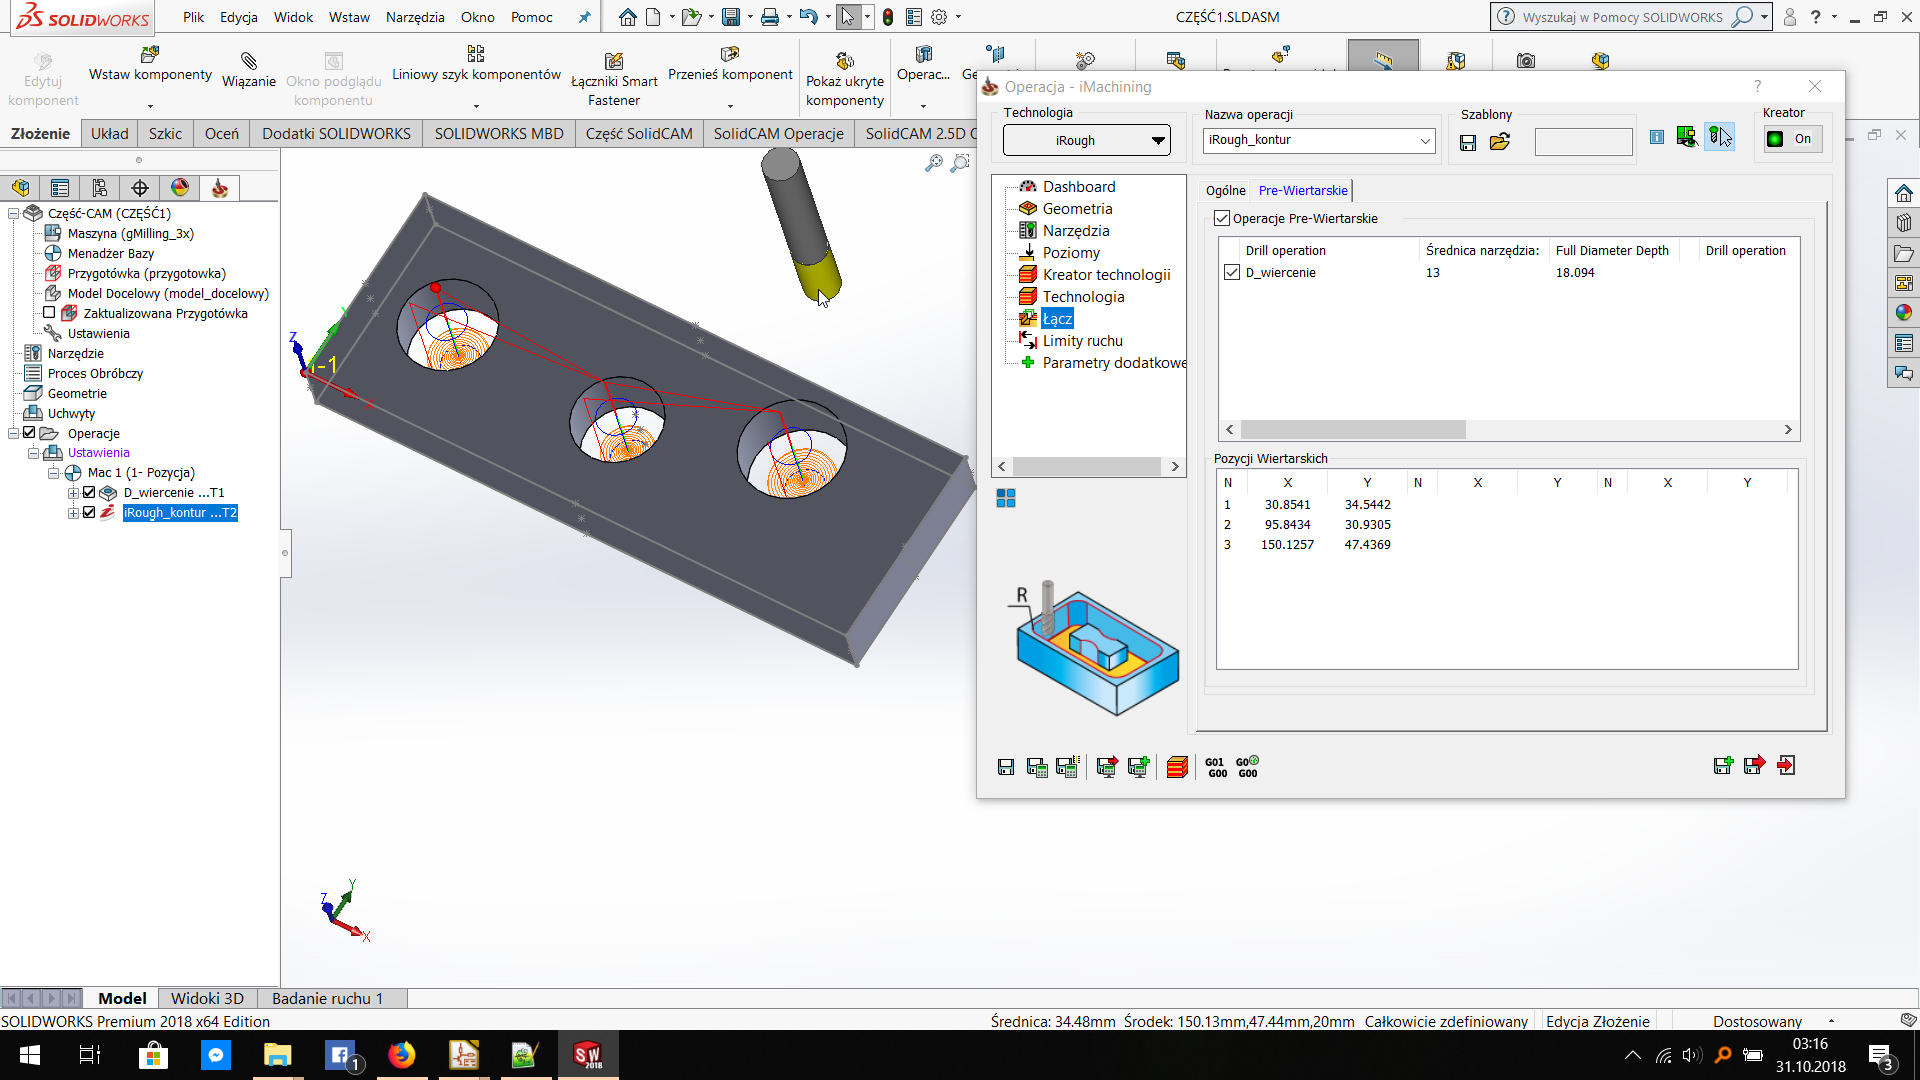The height and width of the screenshot is (1080, 1920).
Task: Open the PropertyManager panel tab
Action: click(60, 188)
